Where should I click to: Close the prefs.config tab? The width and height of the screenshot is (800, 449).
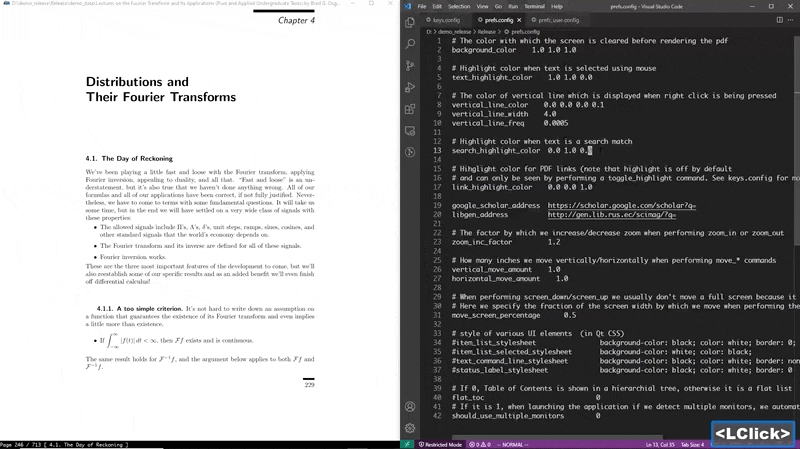coord(519,20)
